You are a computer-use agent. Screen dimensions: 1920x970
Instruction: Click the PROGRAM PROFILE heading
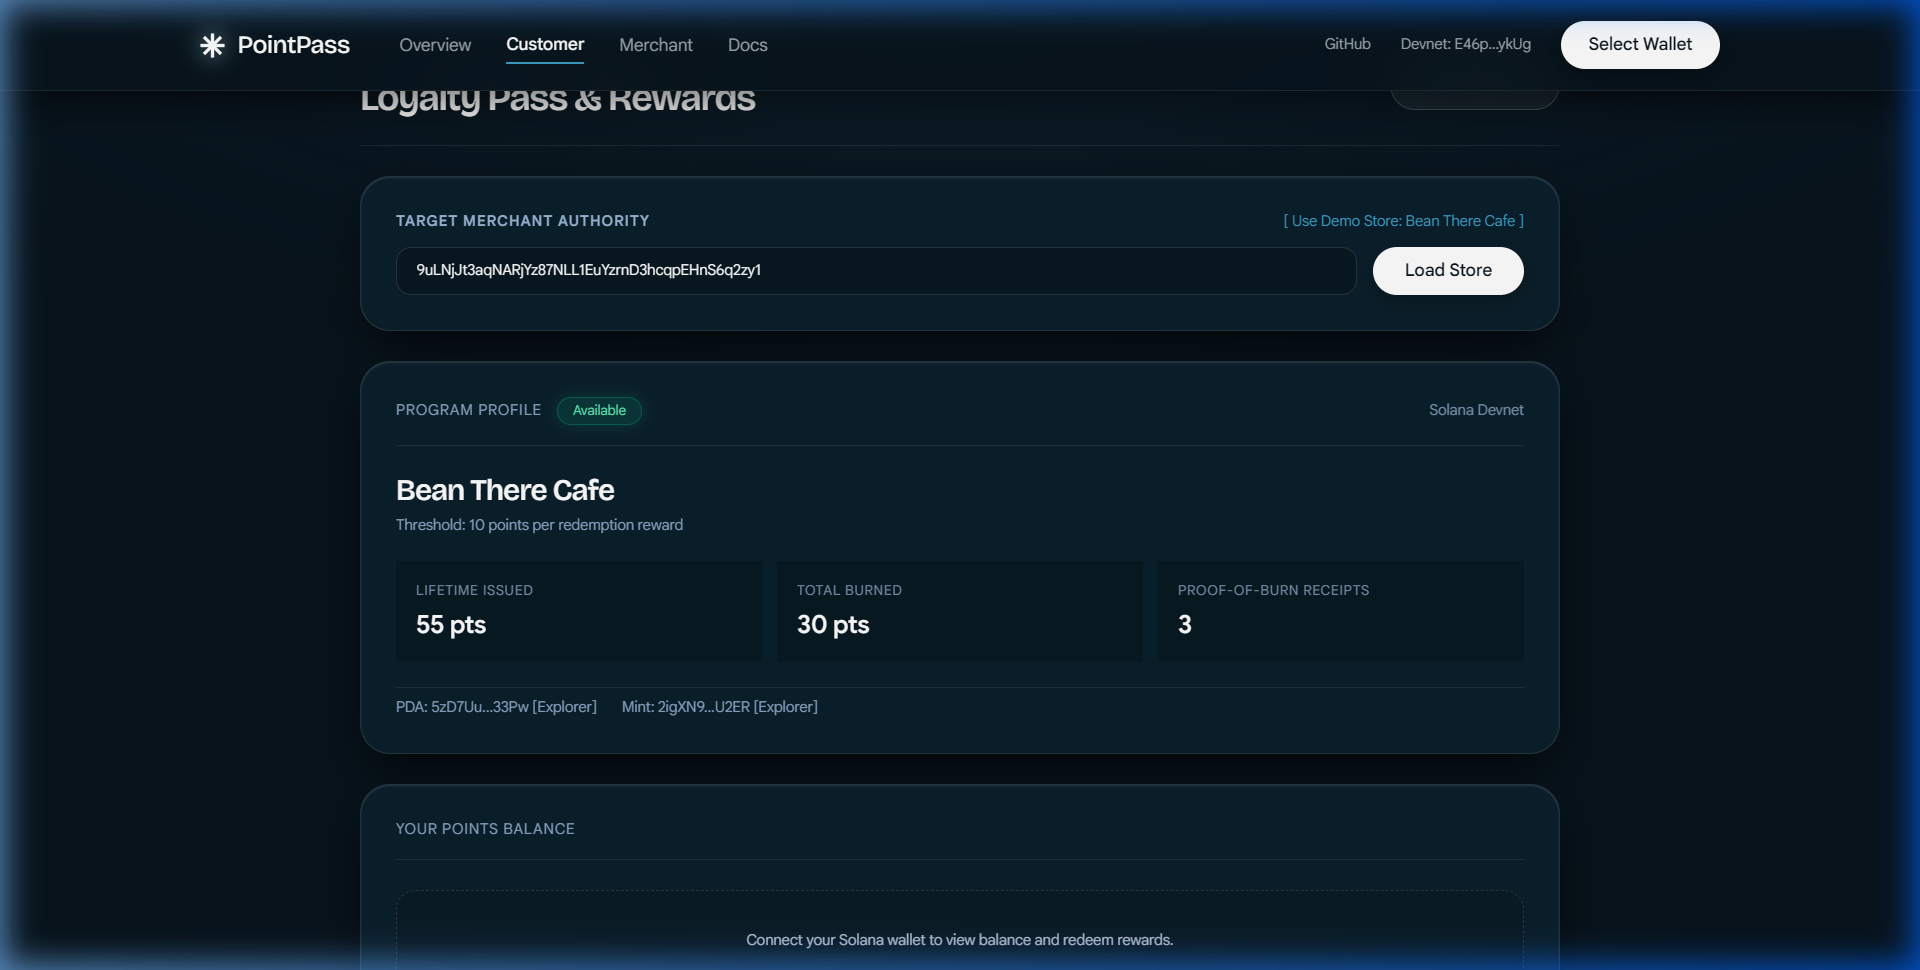(x=468, y=410)
